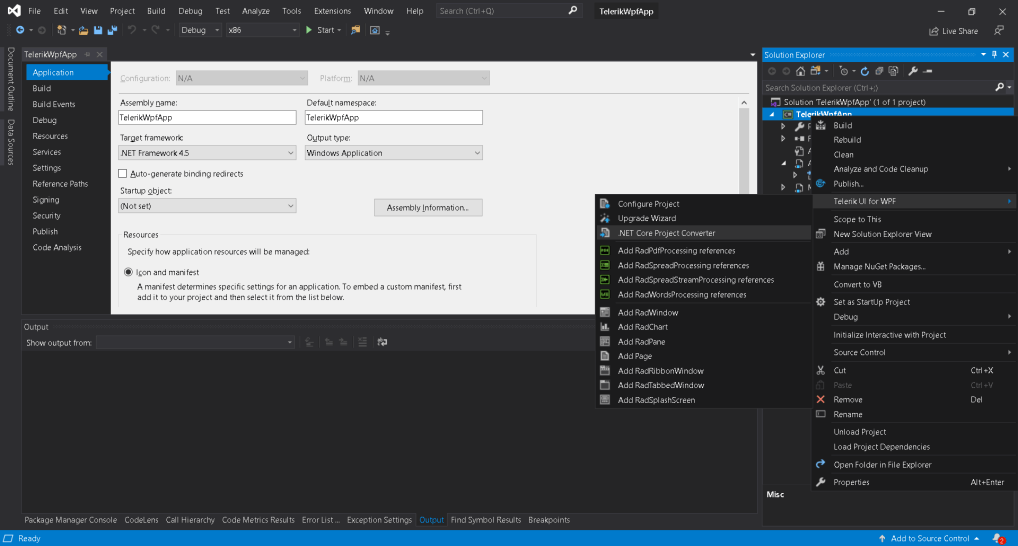1018x546 pixels.
Task: Open the x86 solution platform dropdown
Action: [x=262, y=30]
